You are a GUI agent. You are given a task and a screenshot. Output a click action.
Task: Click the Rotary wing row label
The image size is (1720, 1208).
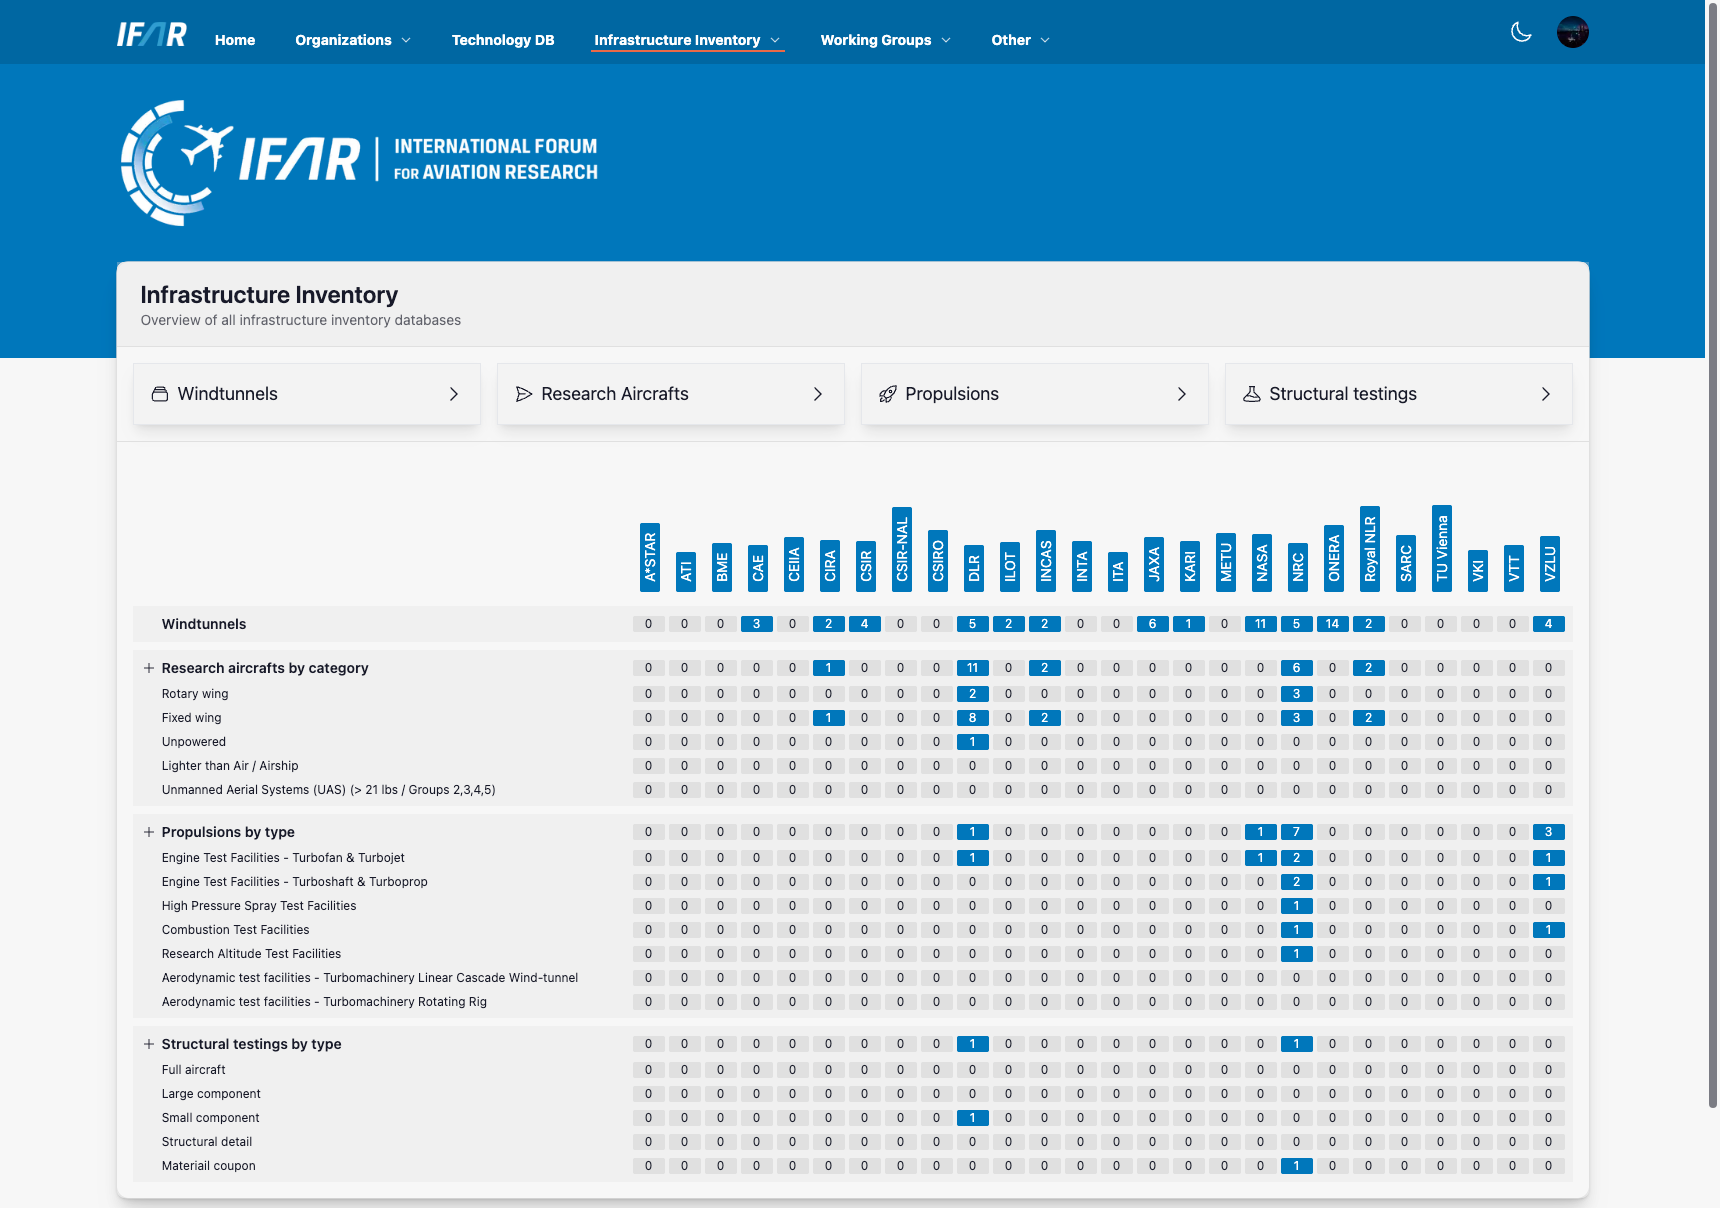(x=195, y=694)
